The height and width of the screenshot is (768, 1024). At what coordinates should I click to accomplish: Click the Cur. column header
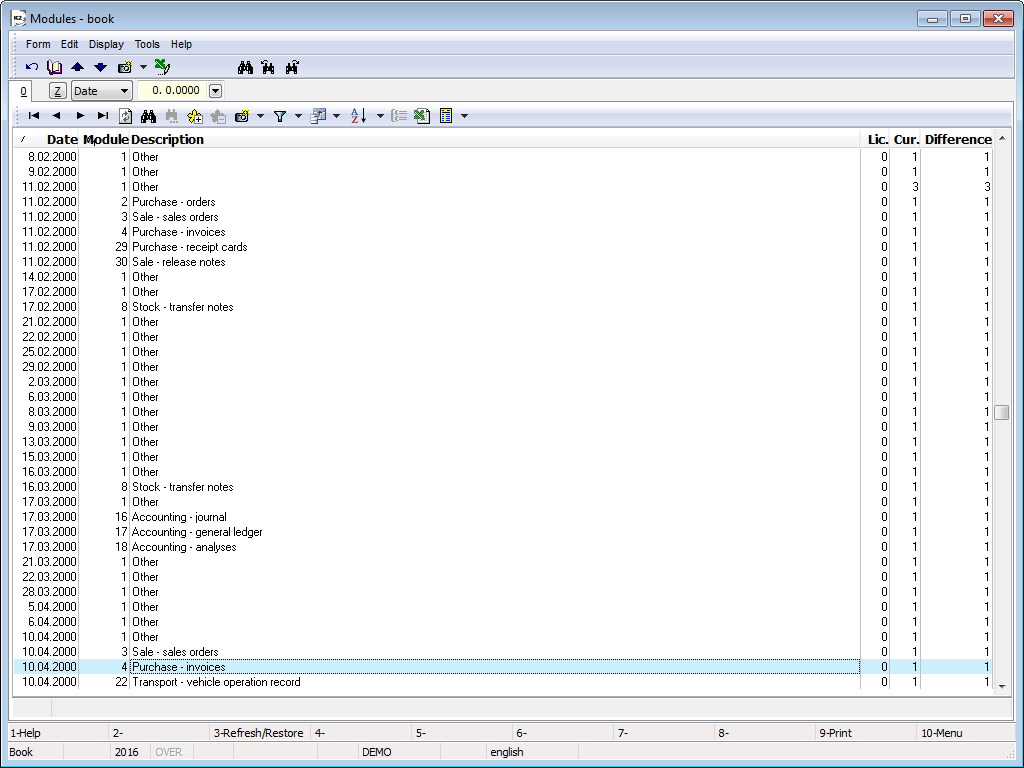[x=906, y=139]
